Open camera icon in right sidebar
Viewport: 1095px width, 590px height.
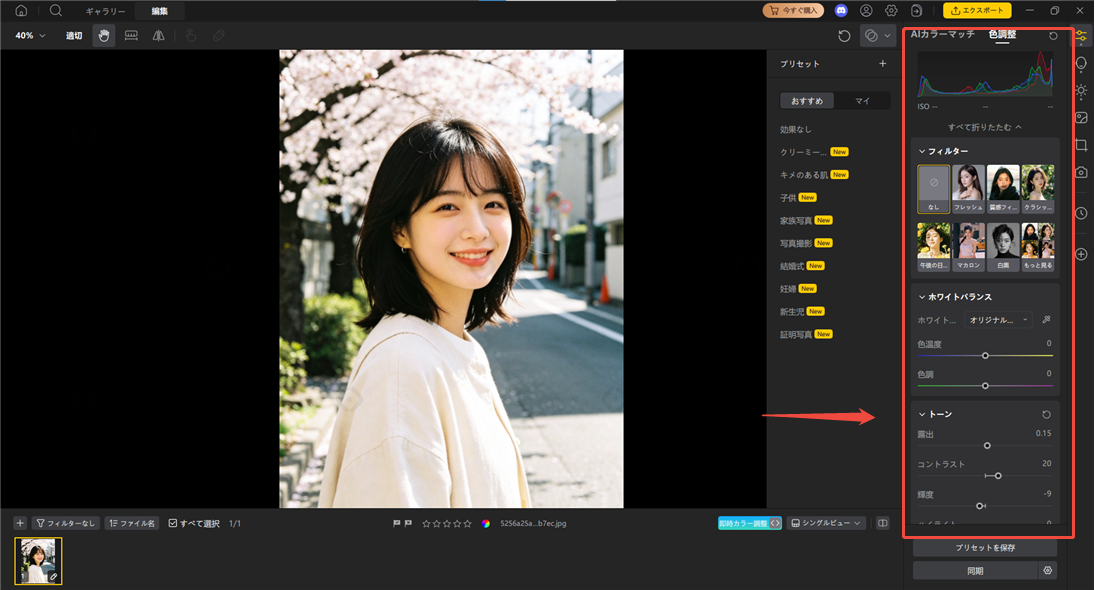(x=1081, y=172)
